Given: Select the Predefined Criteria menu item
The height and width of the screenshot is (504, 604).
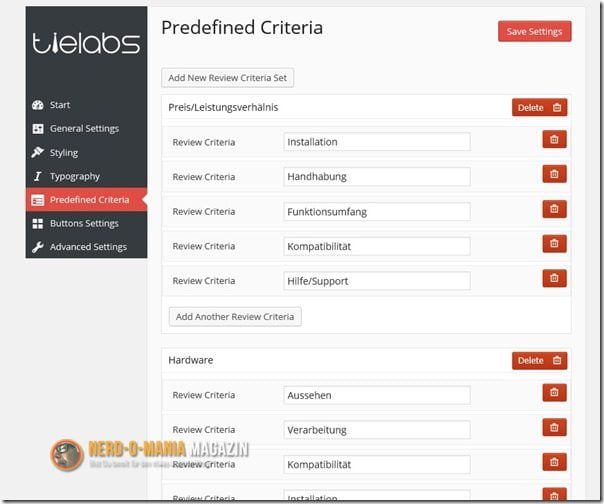Looking at the screenshot, I should [x=89, y=200].
